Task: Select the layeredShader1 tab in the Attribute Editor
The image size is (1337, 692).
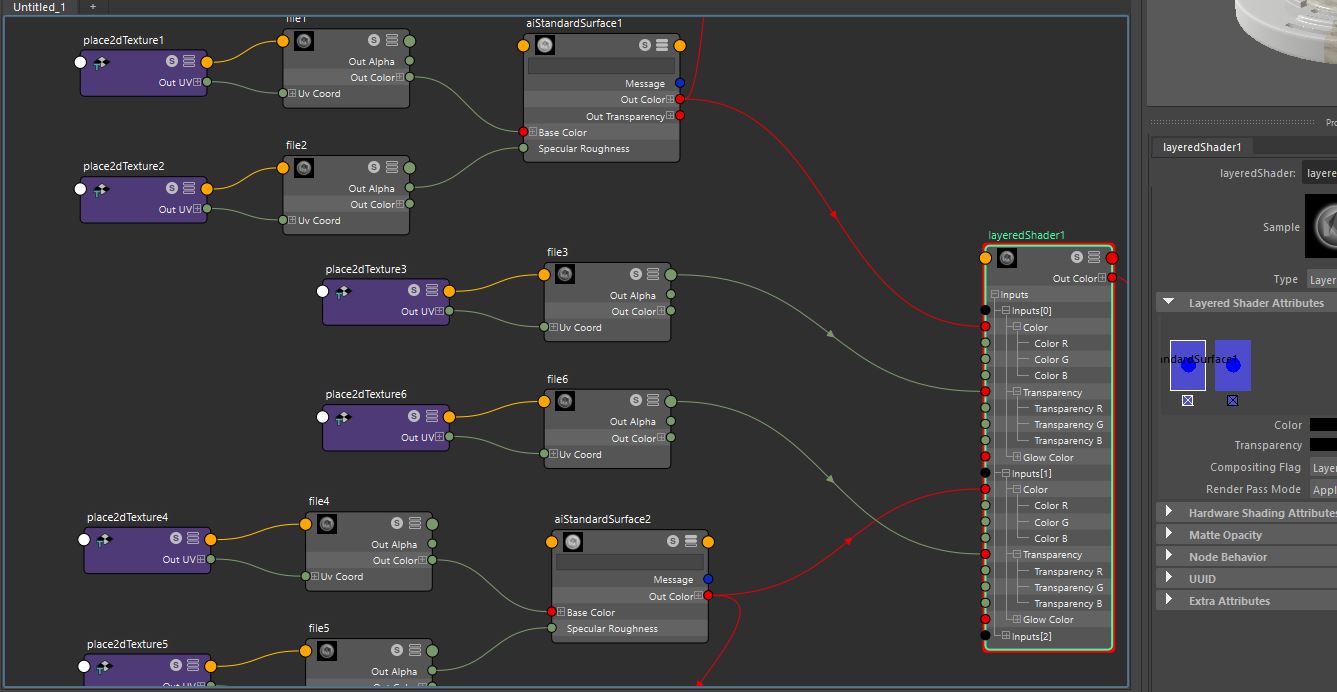Action: [x=1203, y=146]
